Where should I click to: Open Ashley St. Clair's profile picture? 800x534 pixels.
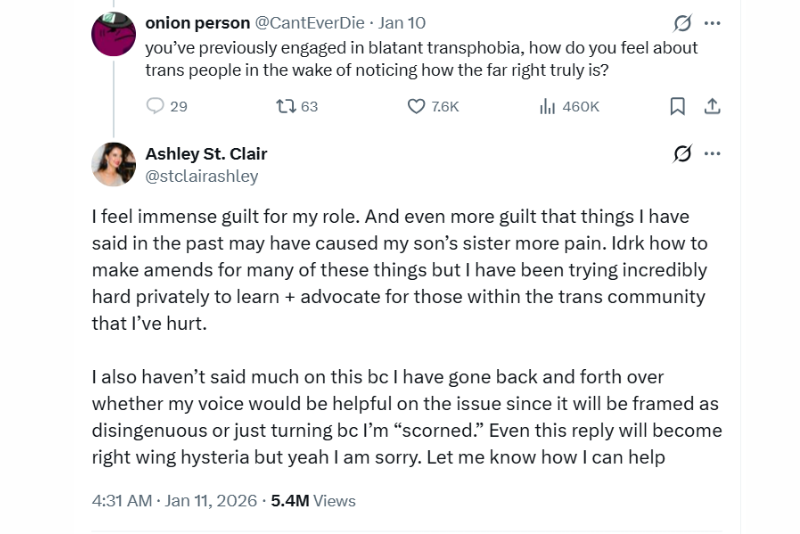point(113,164)
